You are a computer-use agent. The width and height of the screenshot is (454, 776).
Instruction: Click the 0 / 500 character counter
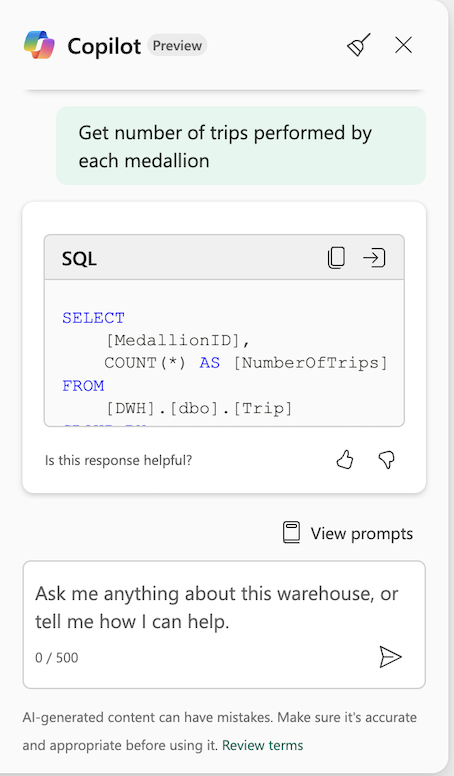(x=56, y=658)
